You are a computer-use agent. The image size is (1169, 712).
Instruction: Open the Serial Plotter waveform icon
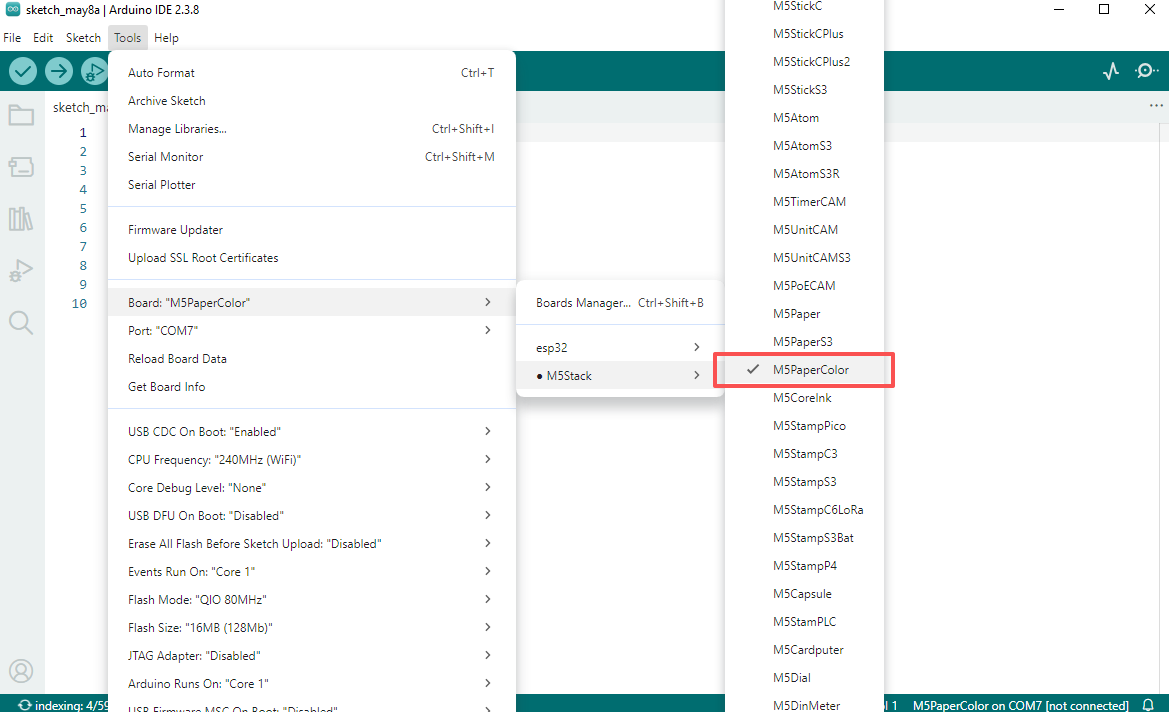tap(1111, 72)
